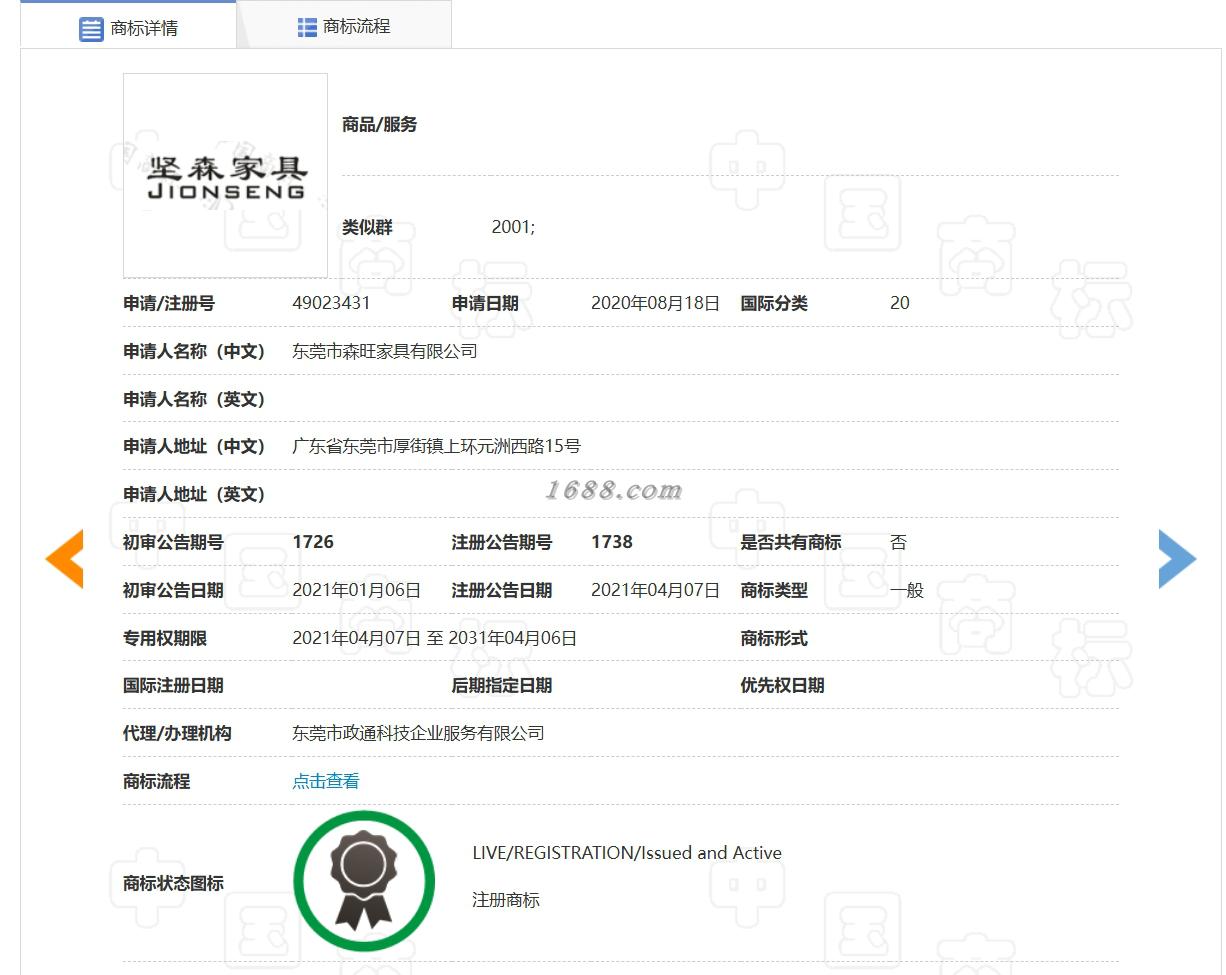Image resolution: width=1226 pixels, height=975 pixels.
Task: Select registration number 49023431
Action: [x=331, y=303]
